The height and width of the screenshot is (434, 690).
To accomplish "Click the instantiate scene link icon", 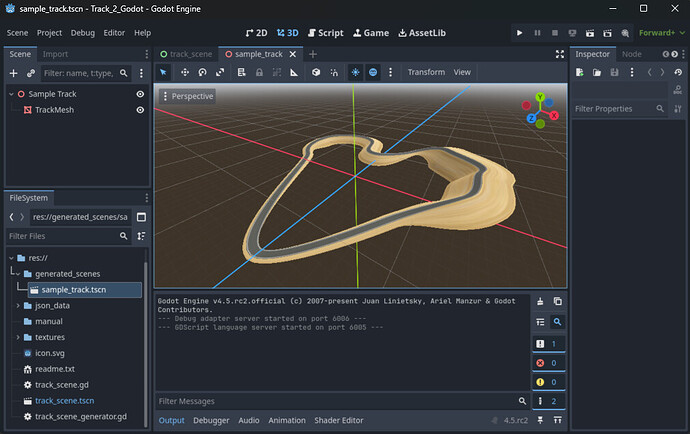I will tap(30, 73).
